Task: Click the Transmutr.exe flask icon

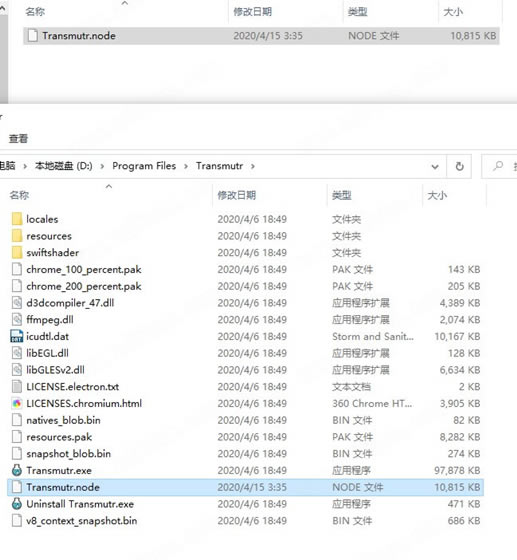Action: (x=17, y=470)
